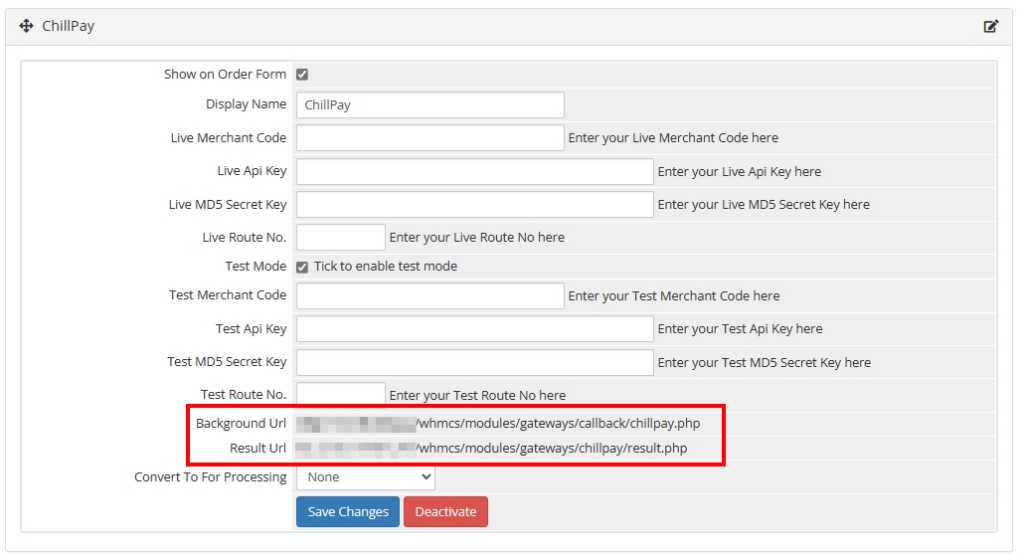The image size is (1024, 560).
Task: Click the 'Result Url' label
Action: [258, 448]
